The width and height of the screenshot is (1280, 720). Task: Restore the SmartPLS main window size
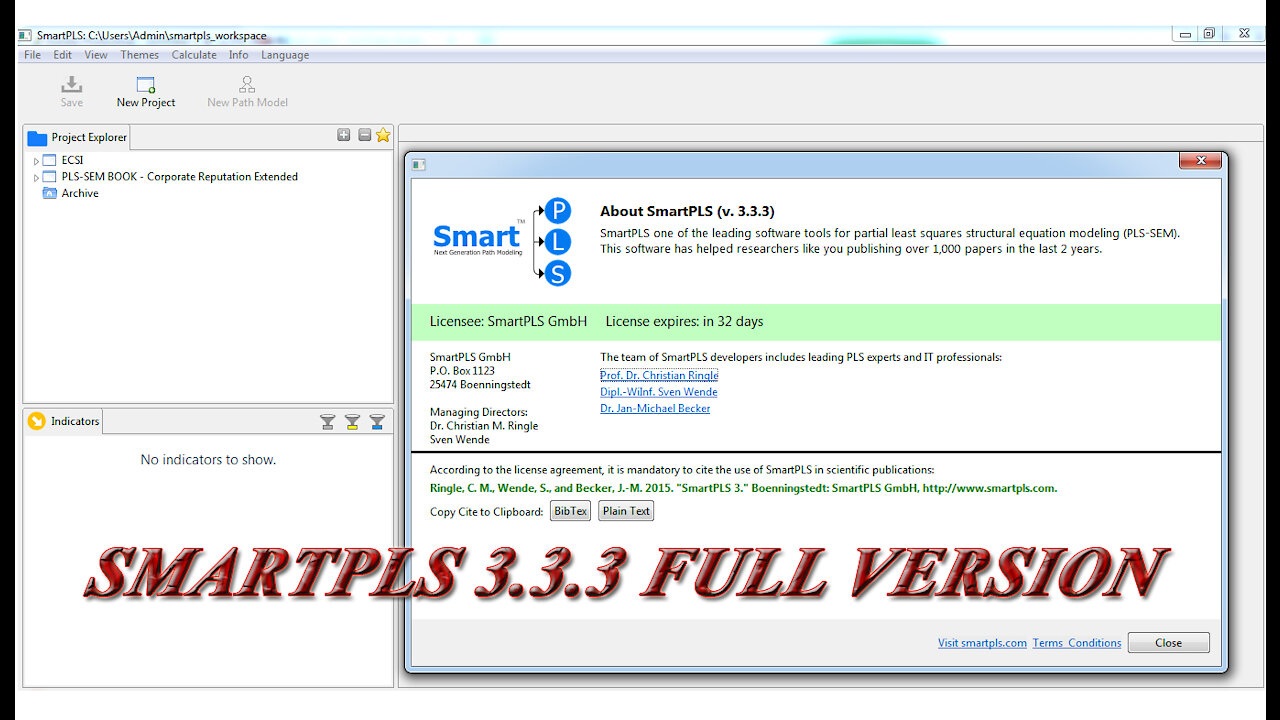point(1209,34)
